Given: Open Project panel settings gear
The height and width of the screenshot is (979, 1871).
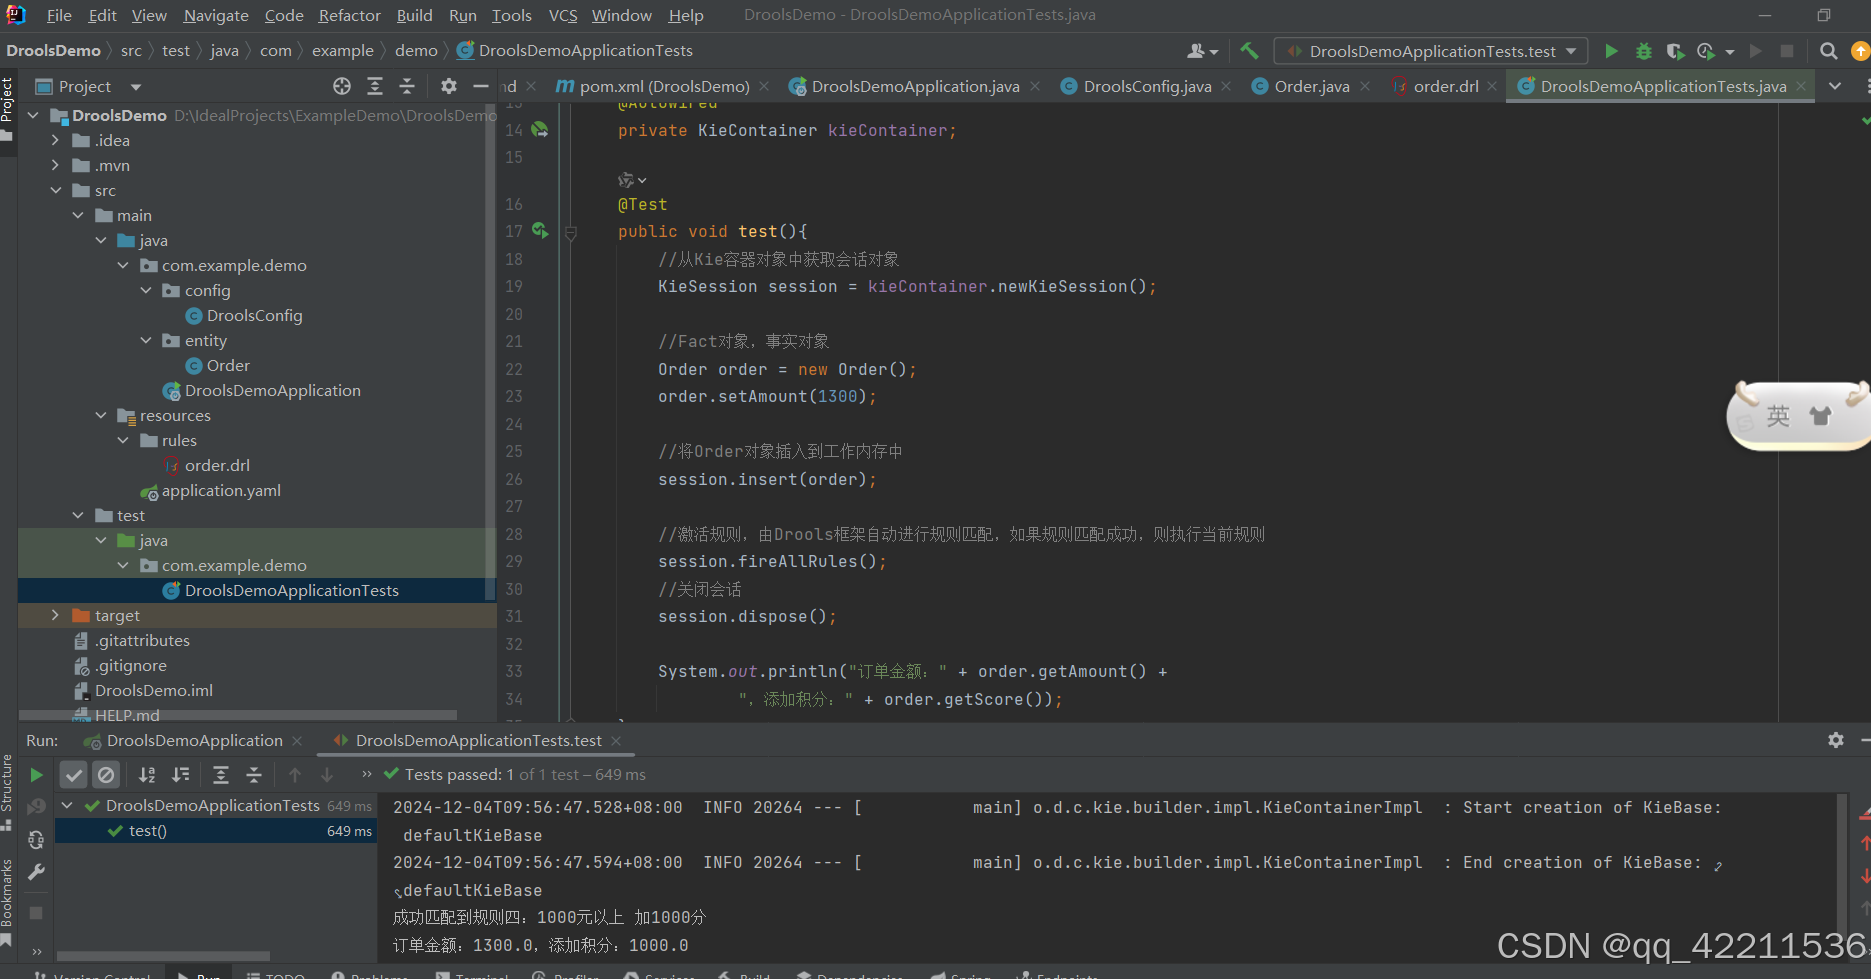Looking at the screenshot, I should point(449,86).
